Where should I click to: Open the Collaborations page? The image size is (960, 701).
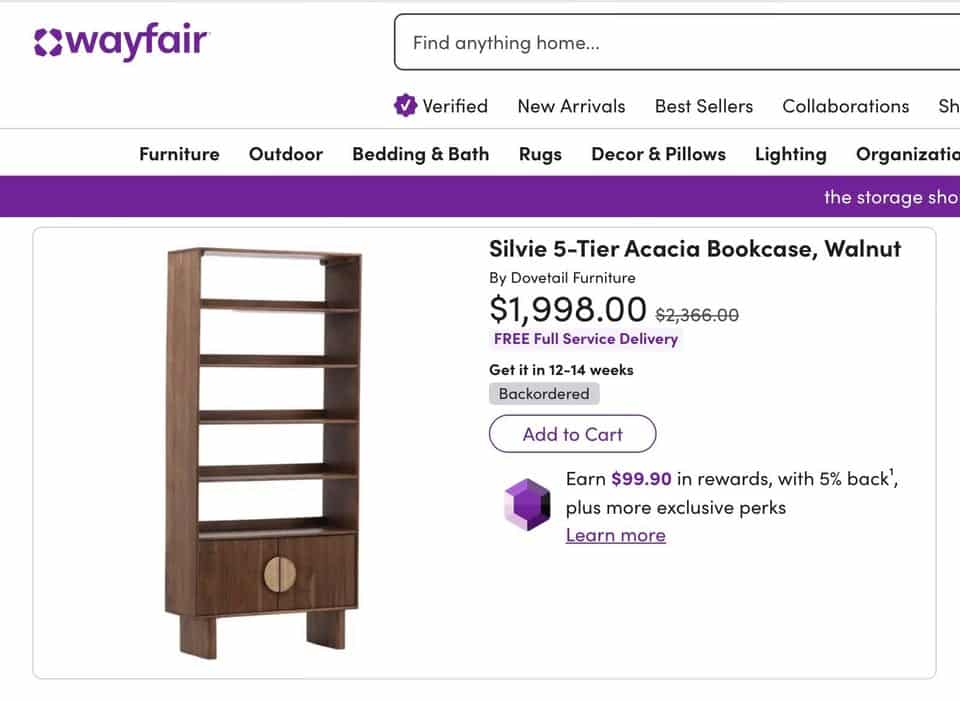(x=845, y=106)
